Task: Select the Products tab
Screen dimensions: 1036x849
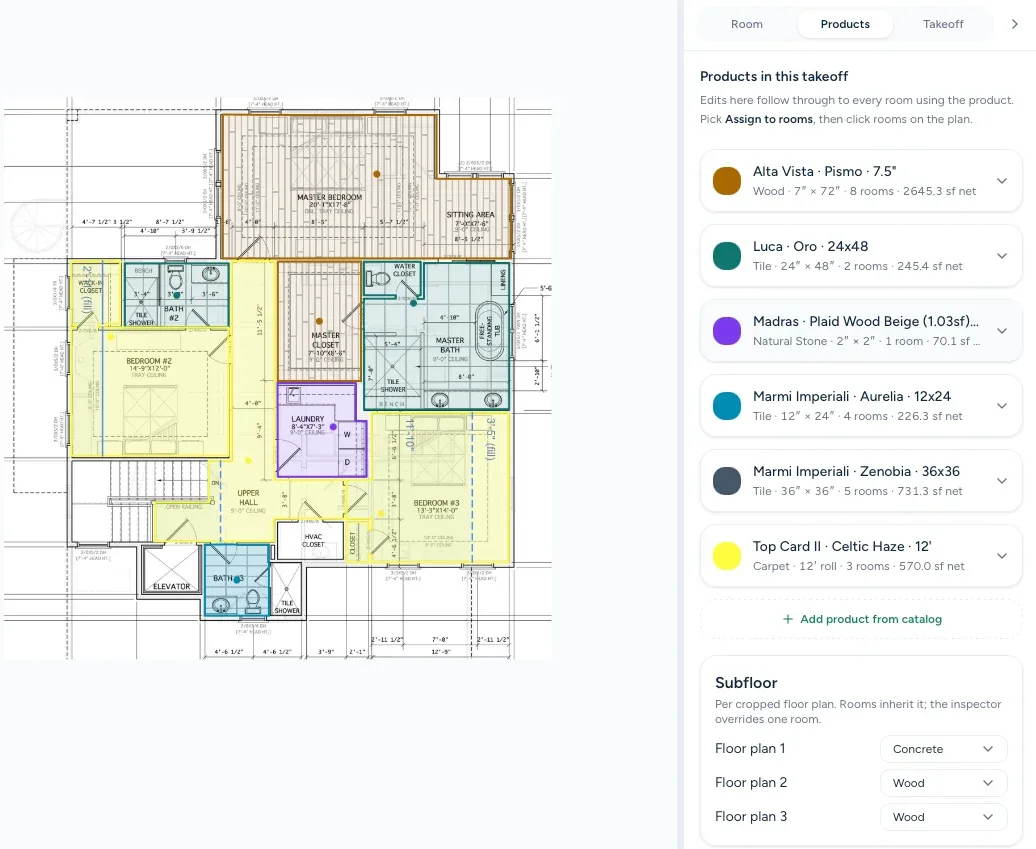Action: [x=845, y=24]
